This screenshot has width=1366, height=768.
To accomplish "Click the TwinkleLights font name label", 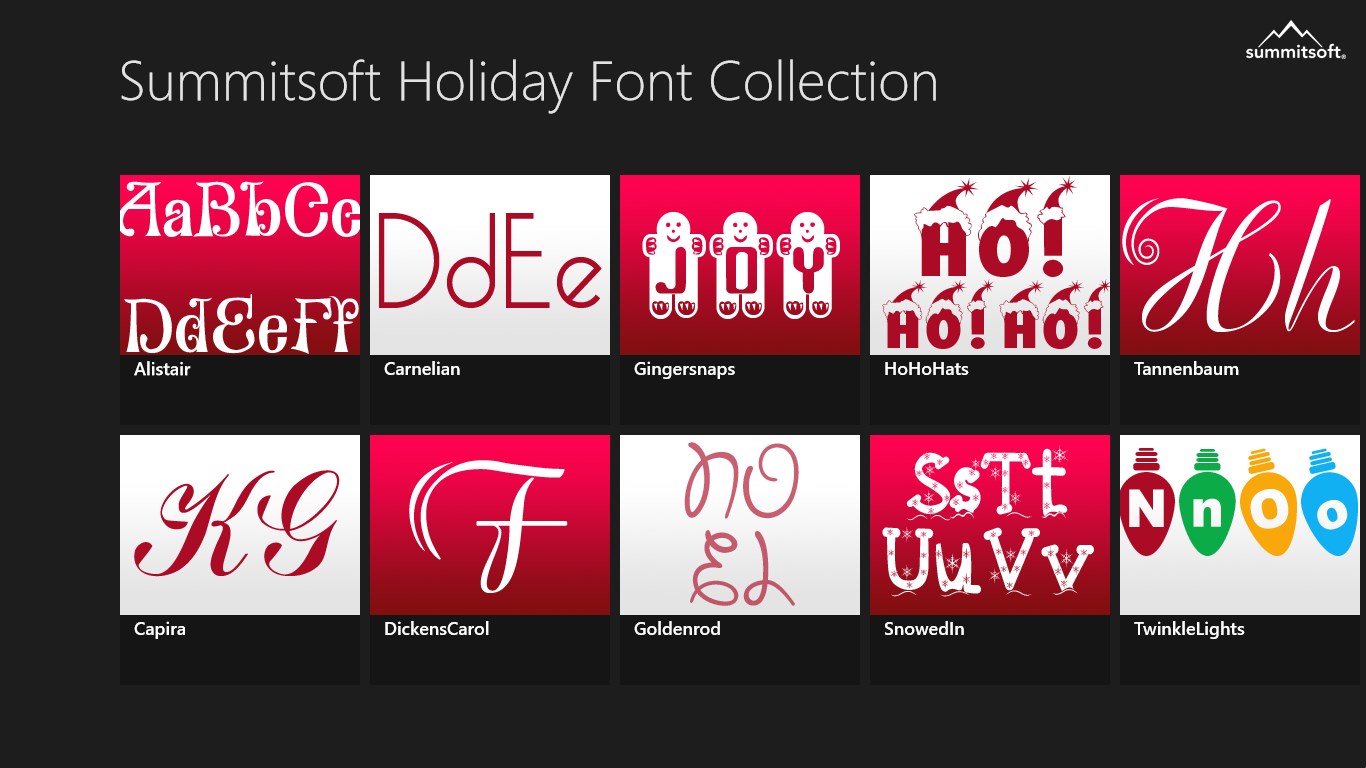I will click(x=1189, y=630).
